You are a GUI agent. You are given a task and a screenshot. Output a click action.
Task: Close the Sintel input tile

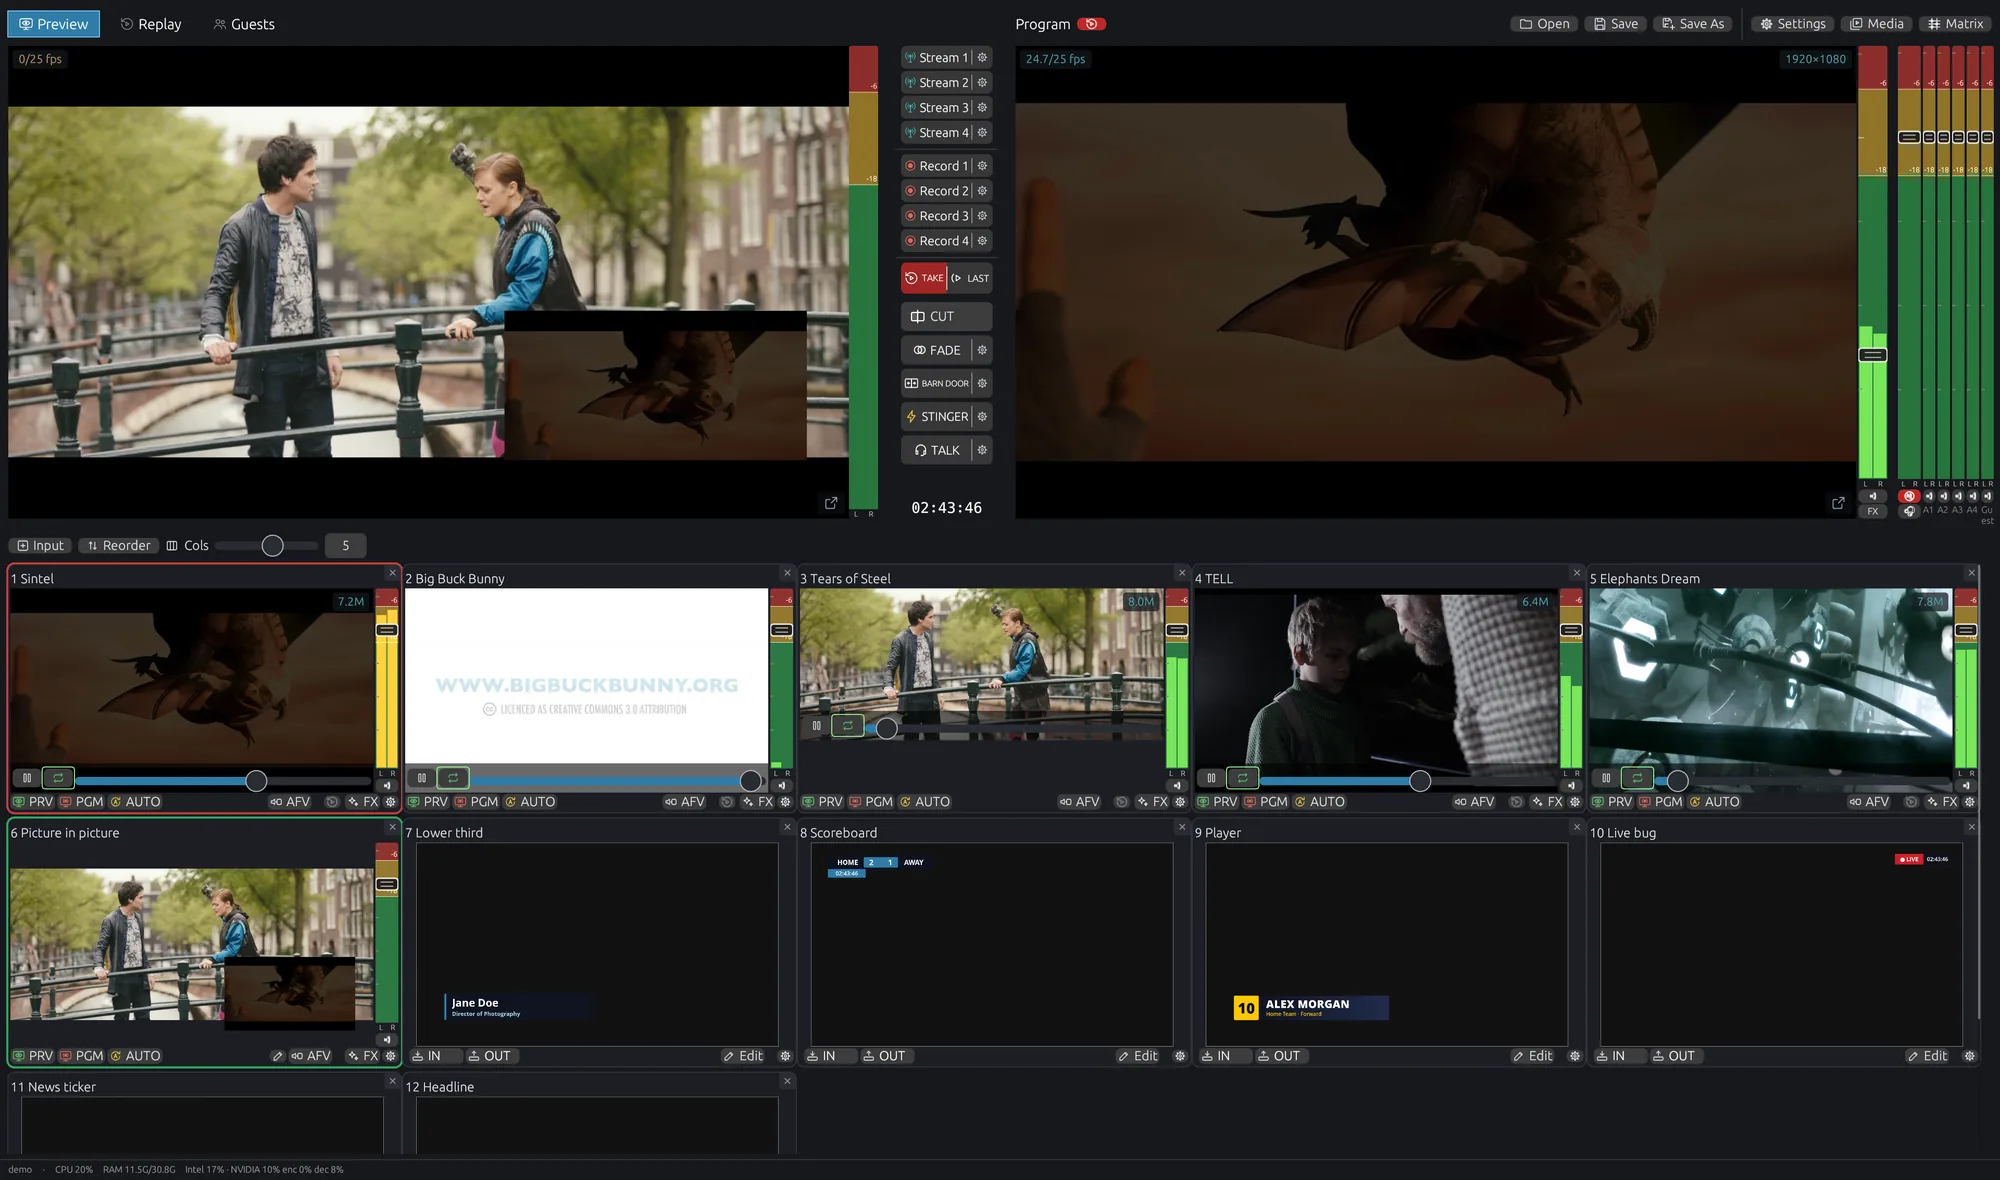click(392, 573)
